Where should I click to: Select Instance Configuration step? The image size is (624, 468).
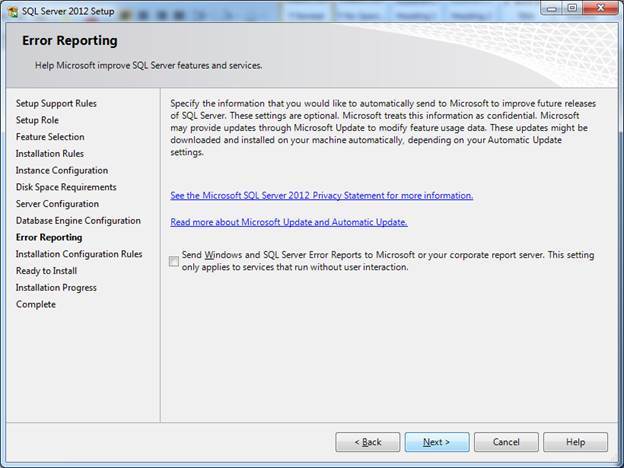pyautogui.click(x=62, y=170)
